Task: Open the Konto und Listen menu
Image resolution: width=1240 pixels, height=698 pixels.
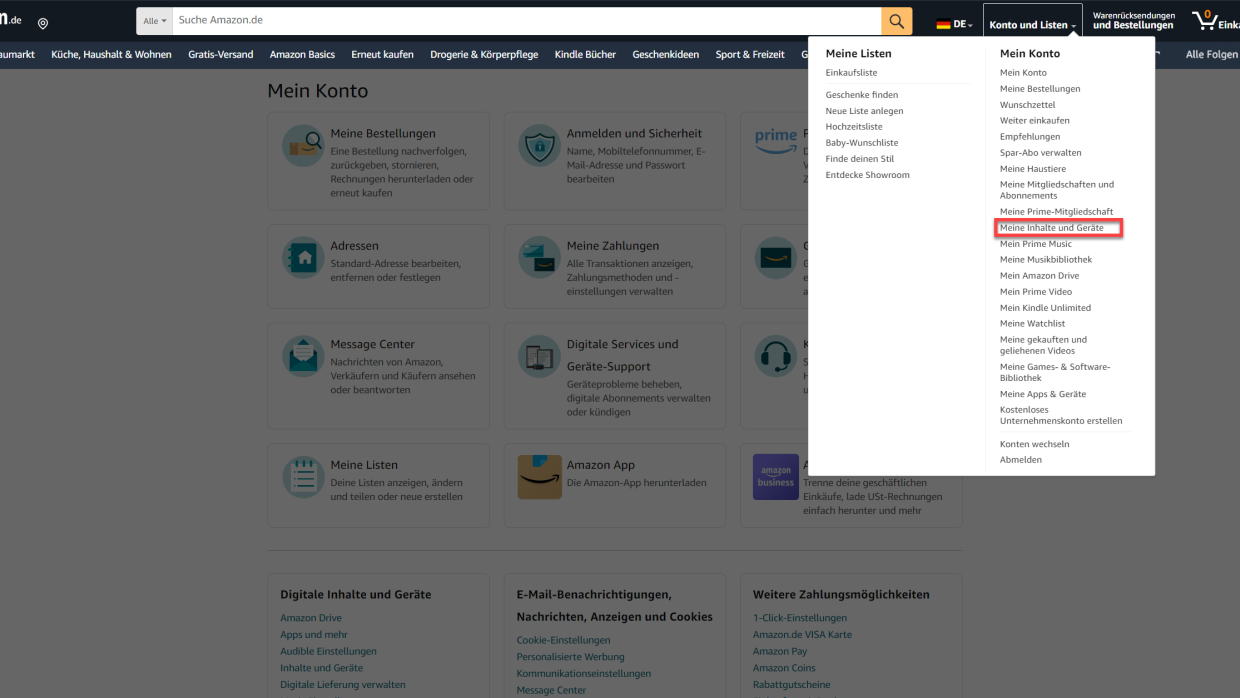Action: tap(1032, 24)
